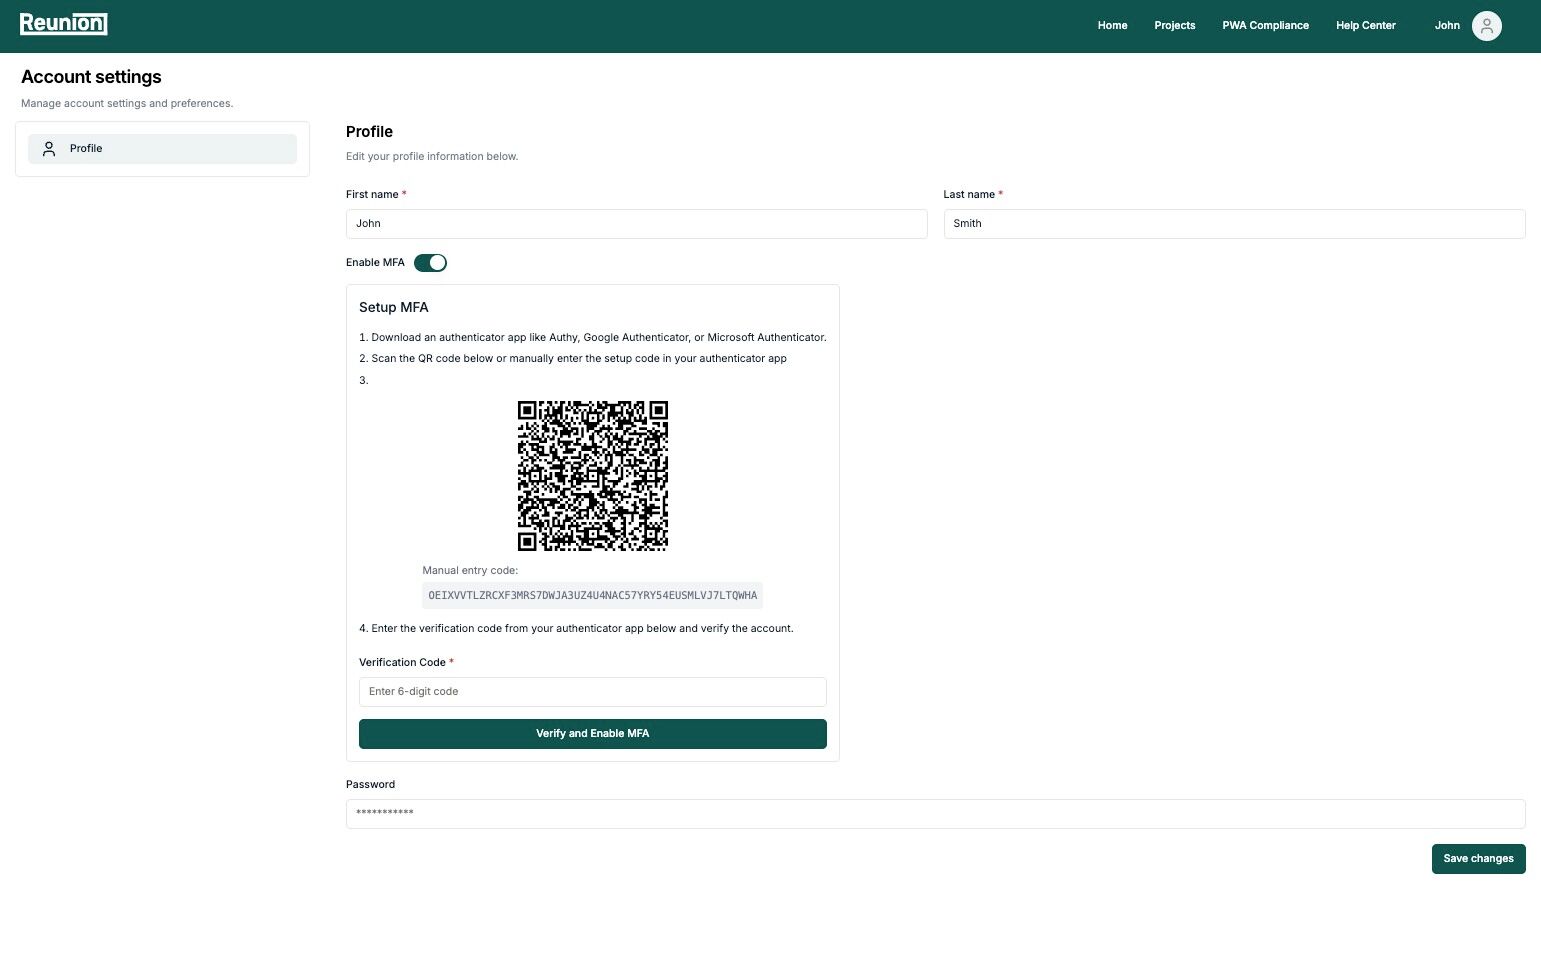Screen dimensions: 1541x958
Task: Click the Verification Code input
Action: point(593,692)
